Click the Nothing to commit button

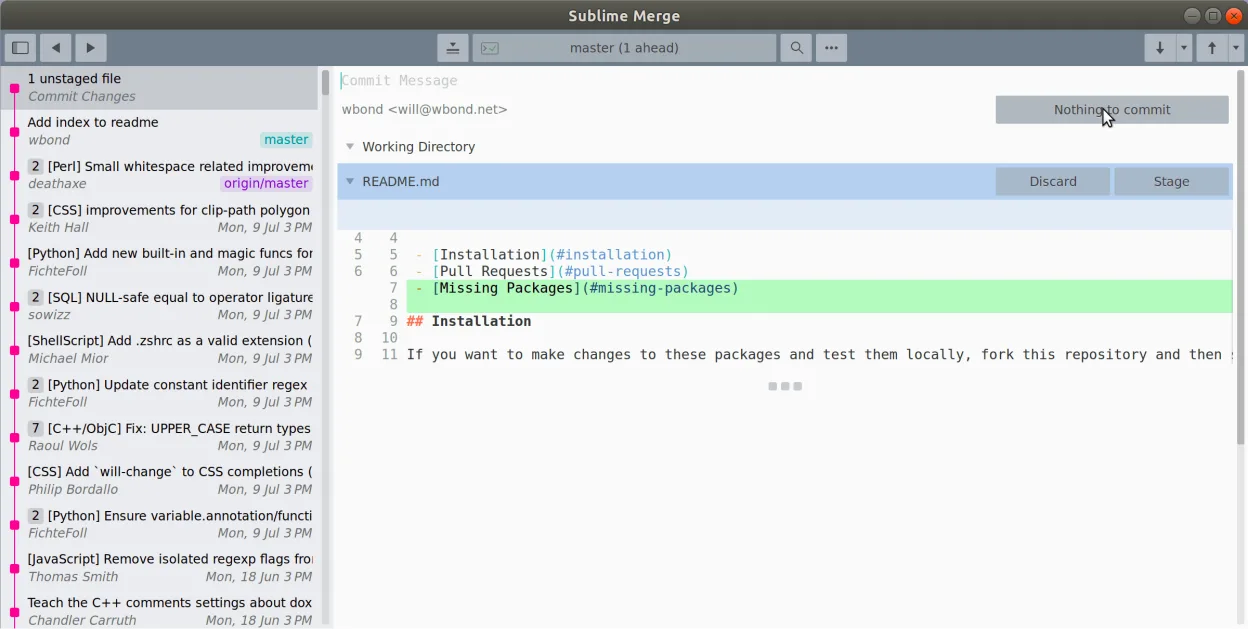coord(1112,110)
